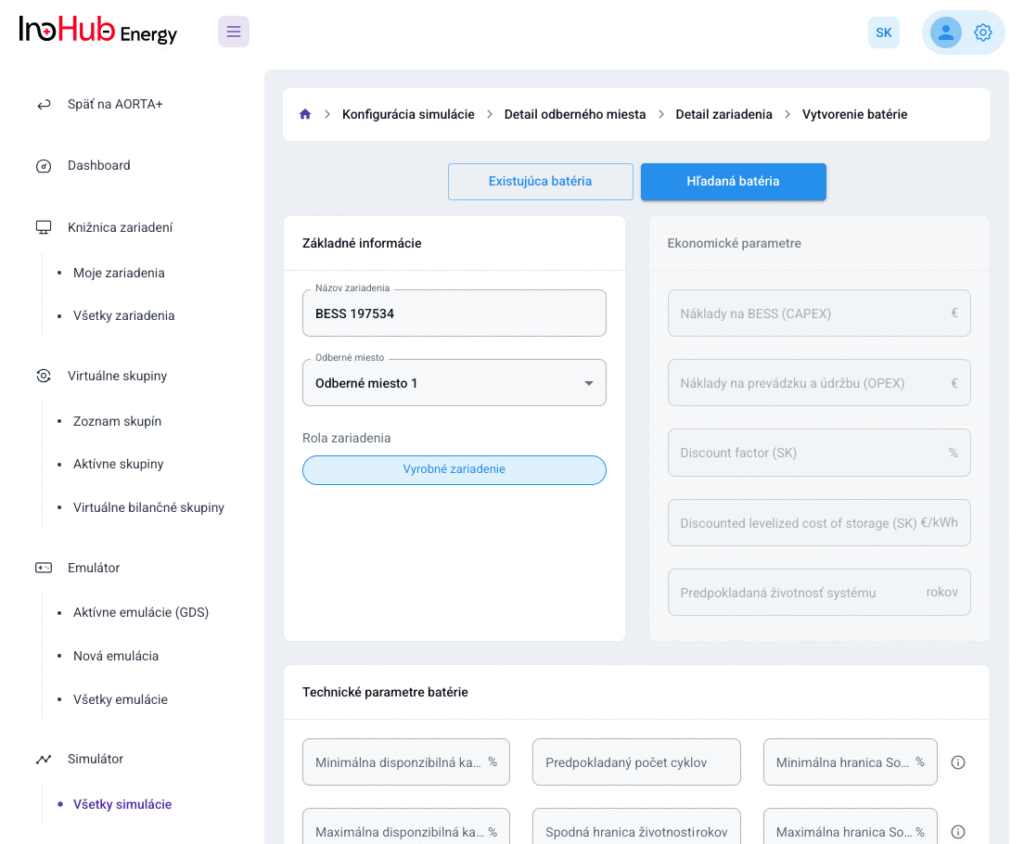
Task: Click the Virtuálne skupiny sidebar icon
Action: (x=43, y=376)
